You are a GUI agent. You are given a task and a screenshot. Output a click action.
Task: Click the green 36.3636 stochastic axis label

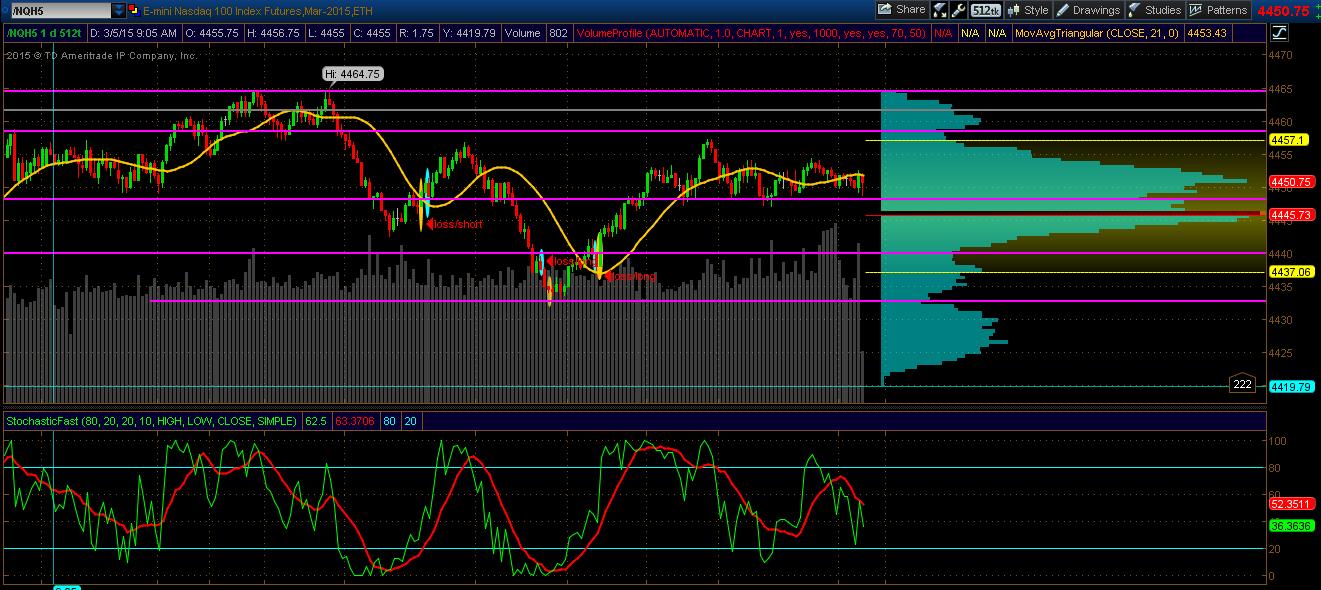(x=1290, y=525)
